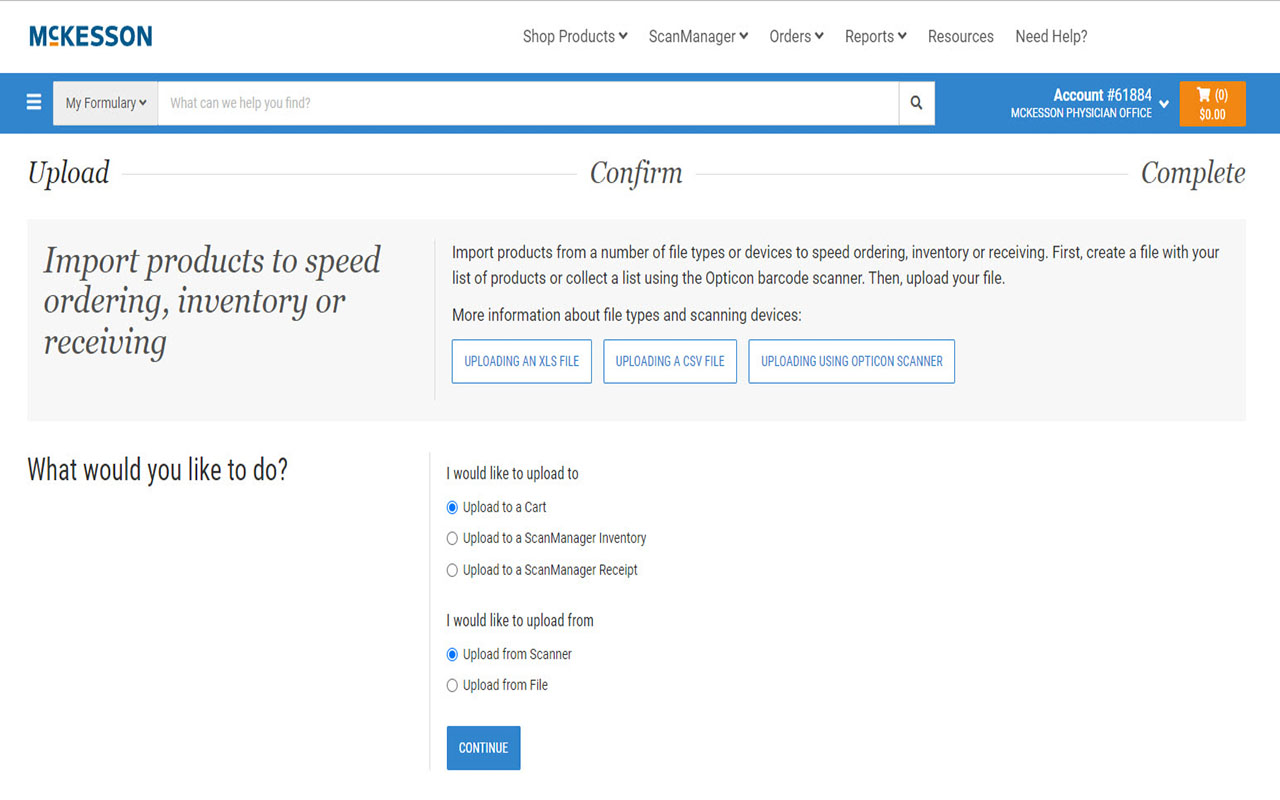Screen dimensions: 1280x800
Task: Click the McKesson logo
Action: (90, 36)
